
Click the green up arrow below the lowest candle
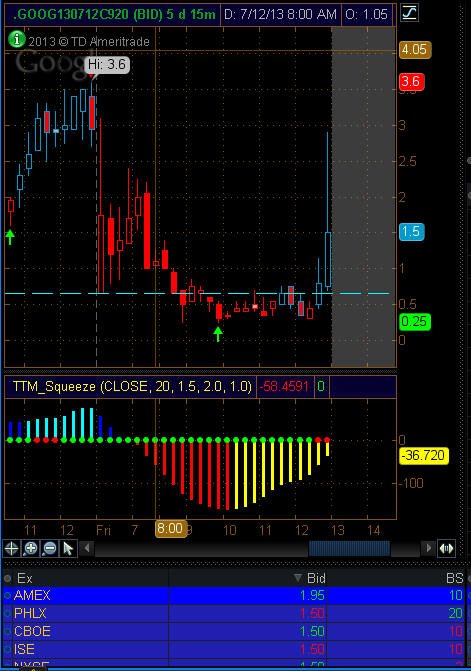coord(218,334)
